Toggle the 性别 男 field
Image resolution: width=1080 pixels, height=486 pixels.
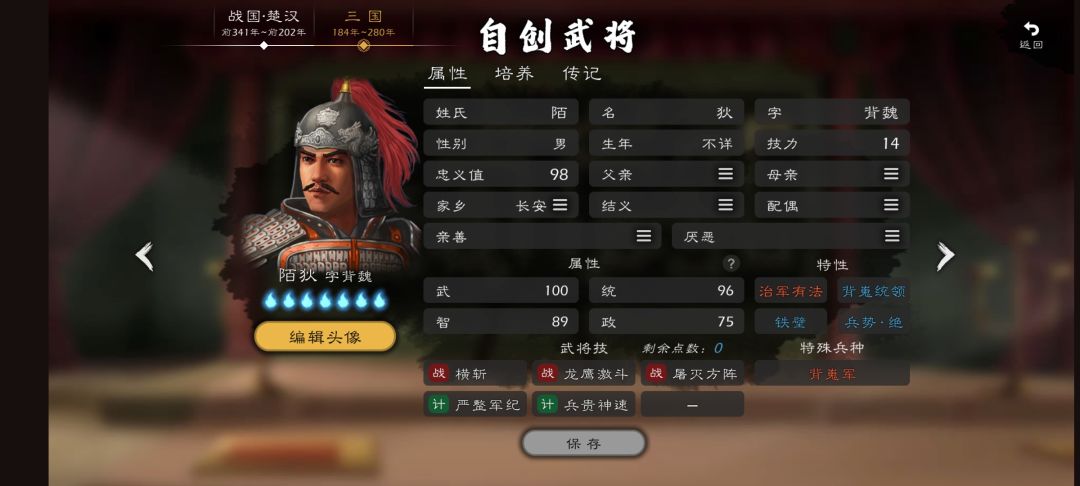[501, 143]
